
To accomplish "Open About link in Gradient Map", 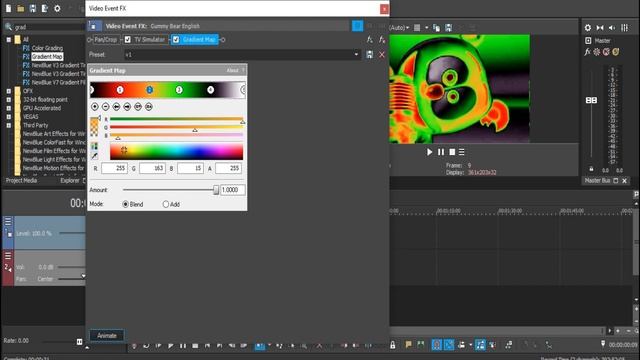I will pos(232,71).
